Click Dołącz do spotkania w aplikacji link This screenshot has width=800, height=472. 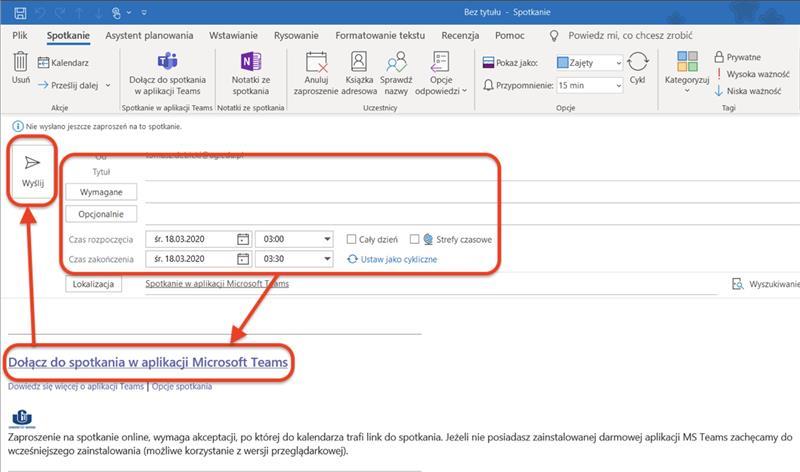click(x=148, y=361)
